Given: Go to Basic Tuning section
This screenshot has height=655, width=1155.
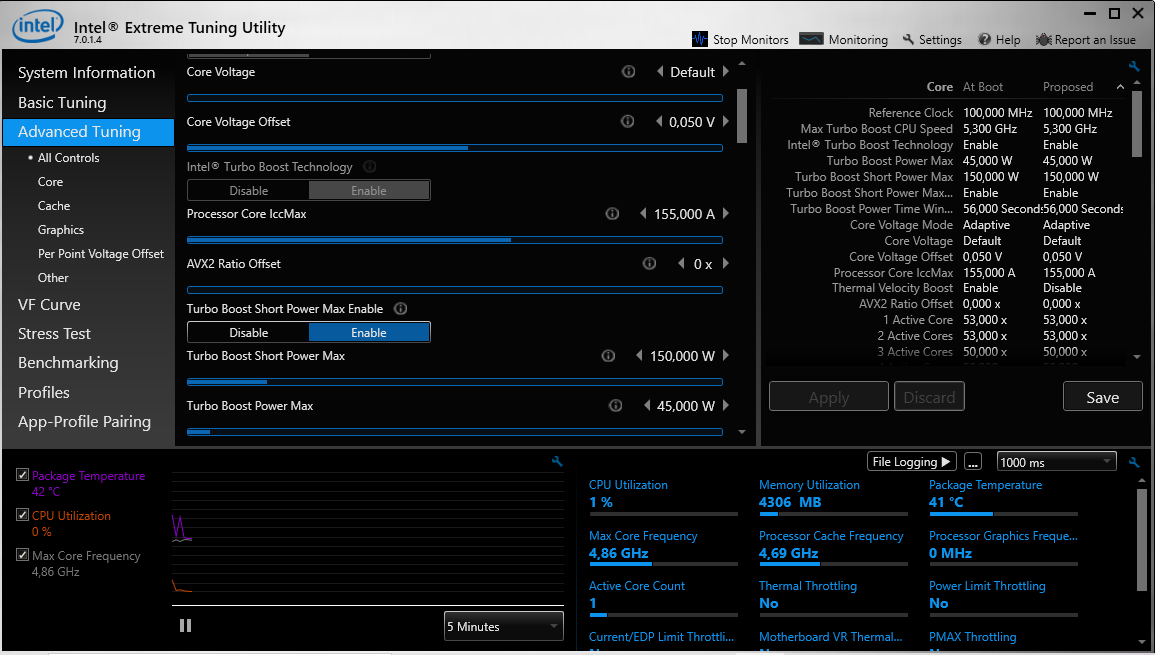Looking at the screenshot, I should pyautogui.click(x=62, y=102).
